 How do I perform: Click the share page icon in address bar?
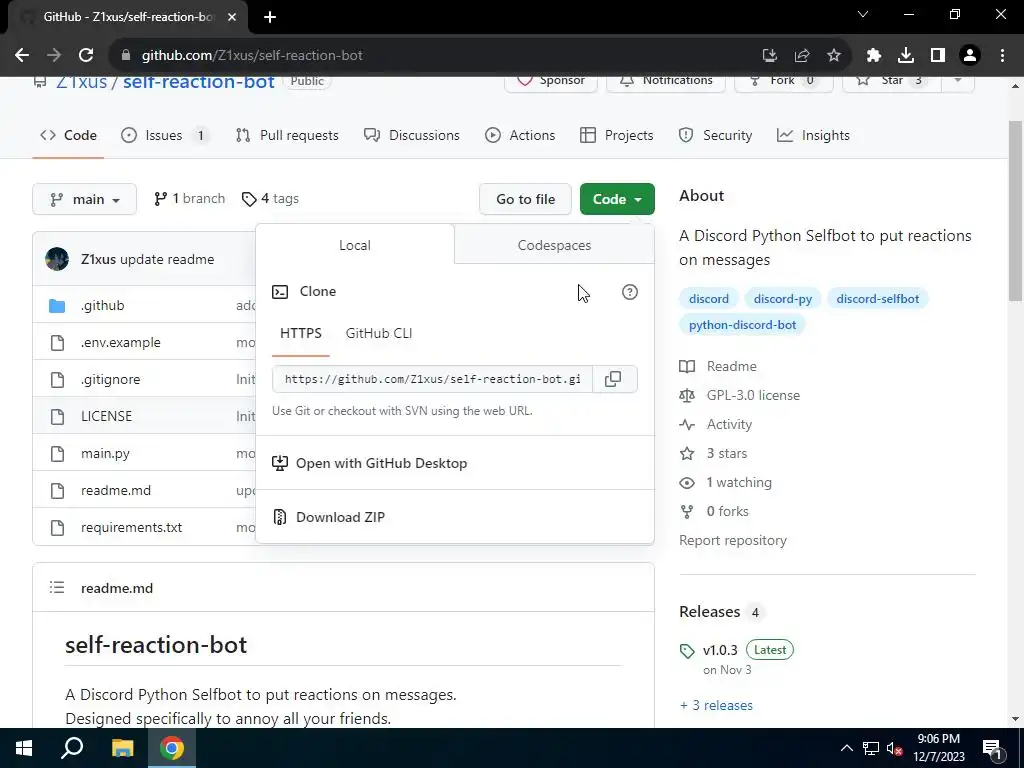tap(802, 56)
